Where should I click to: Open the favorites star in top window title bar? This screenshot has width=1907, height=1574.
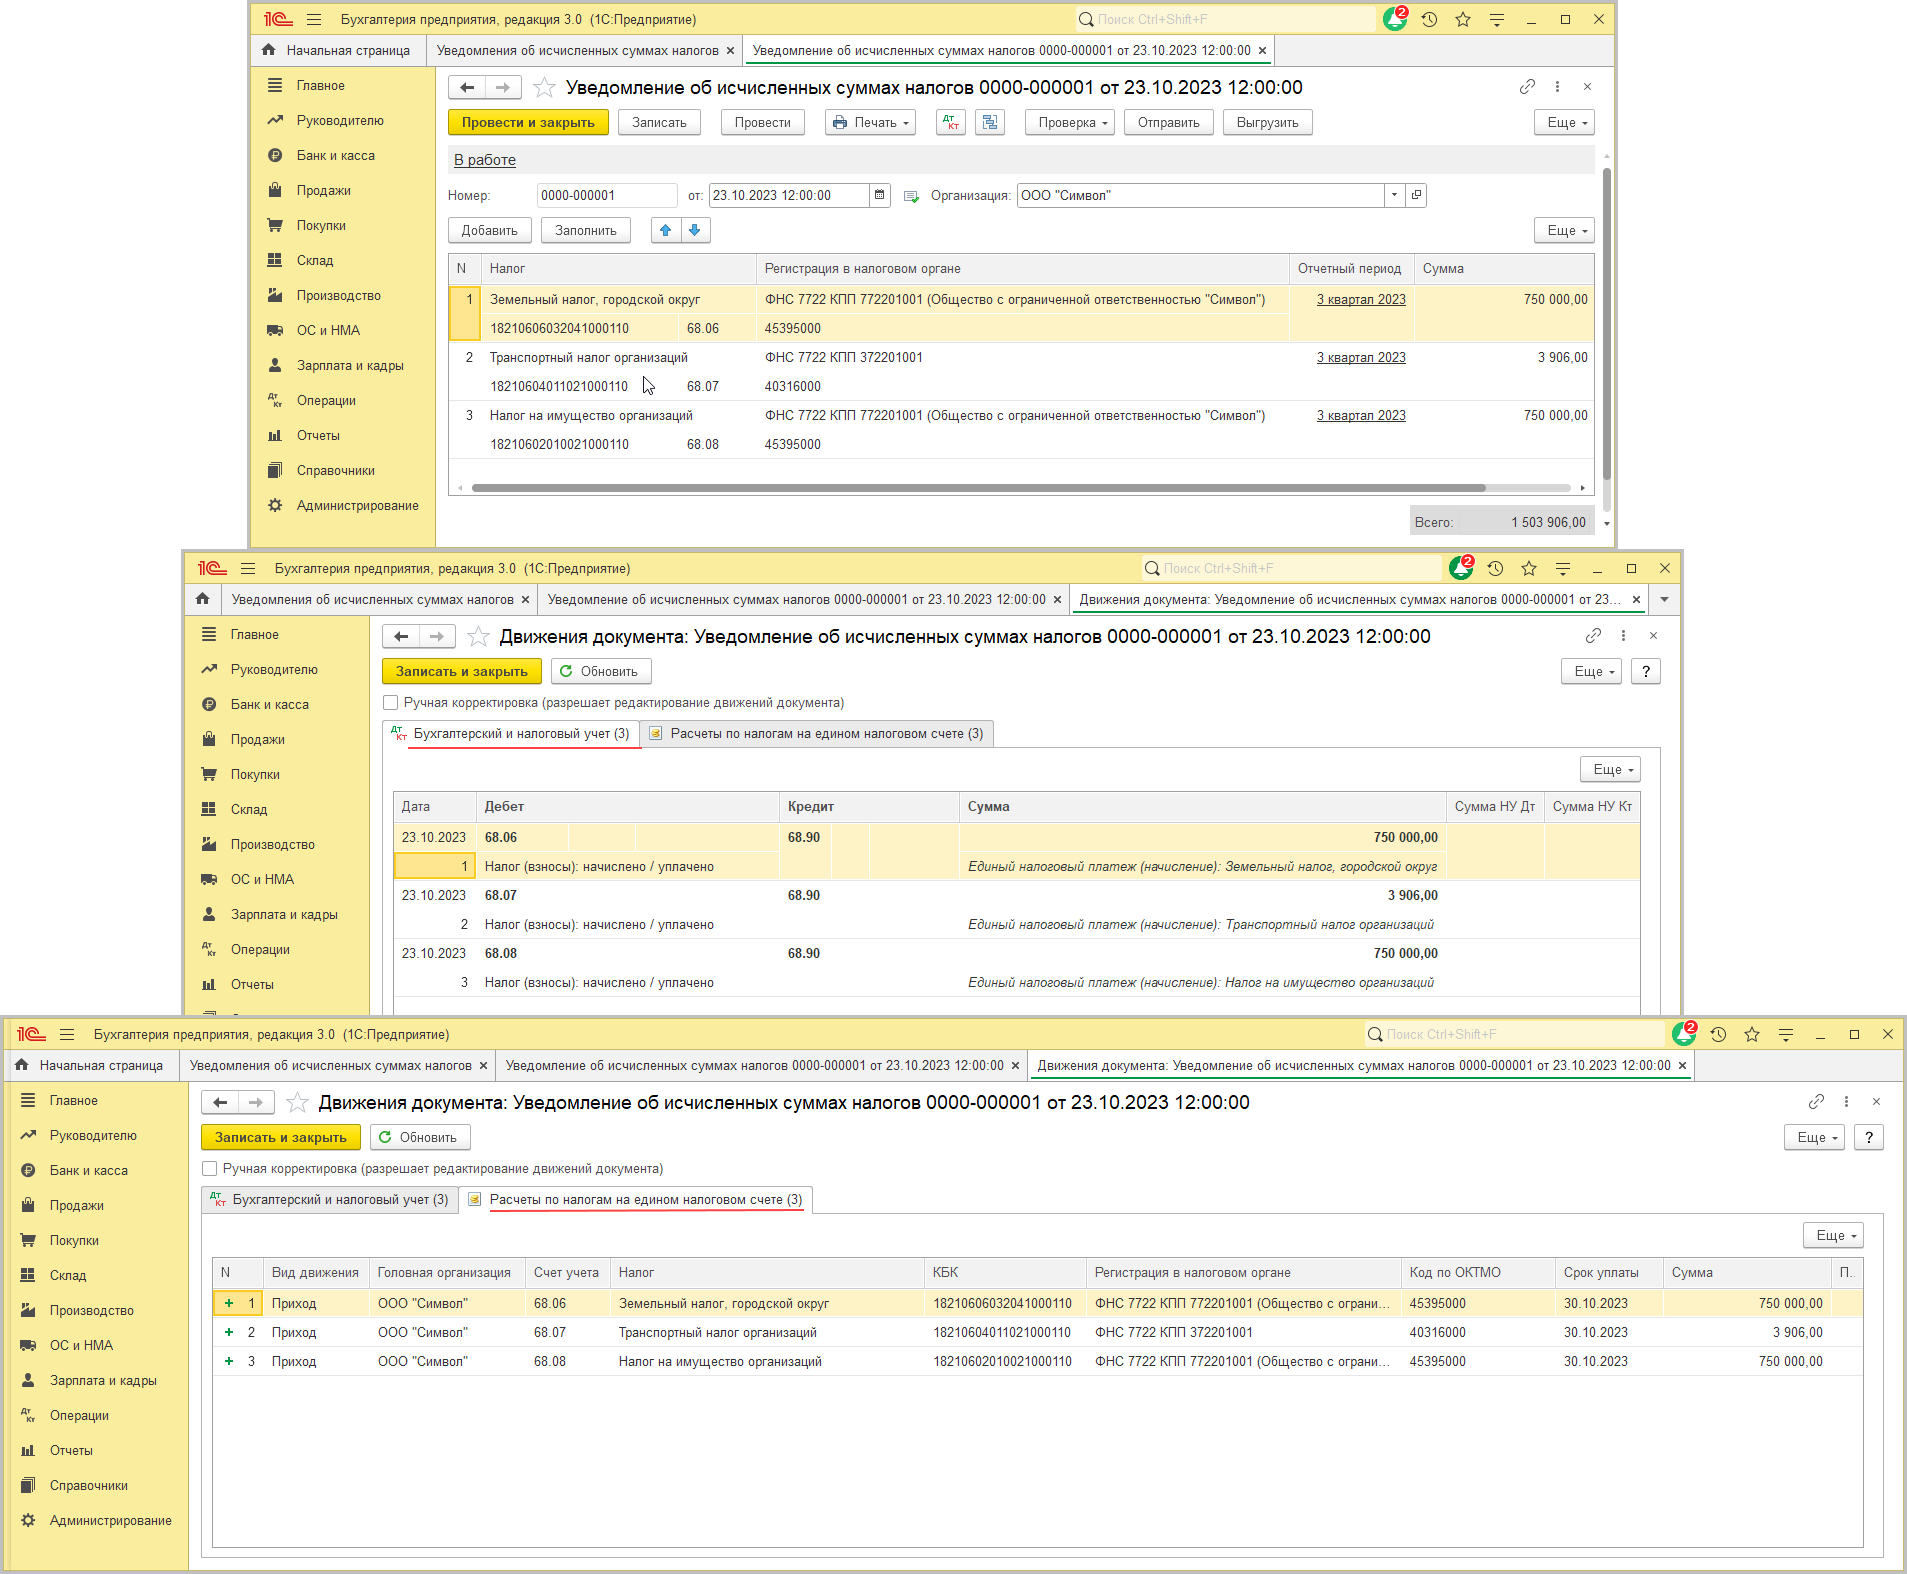1463,19
